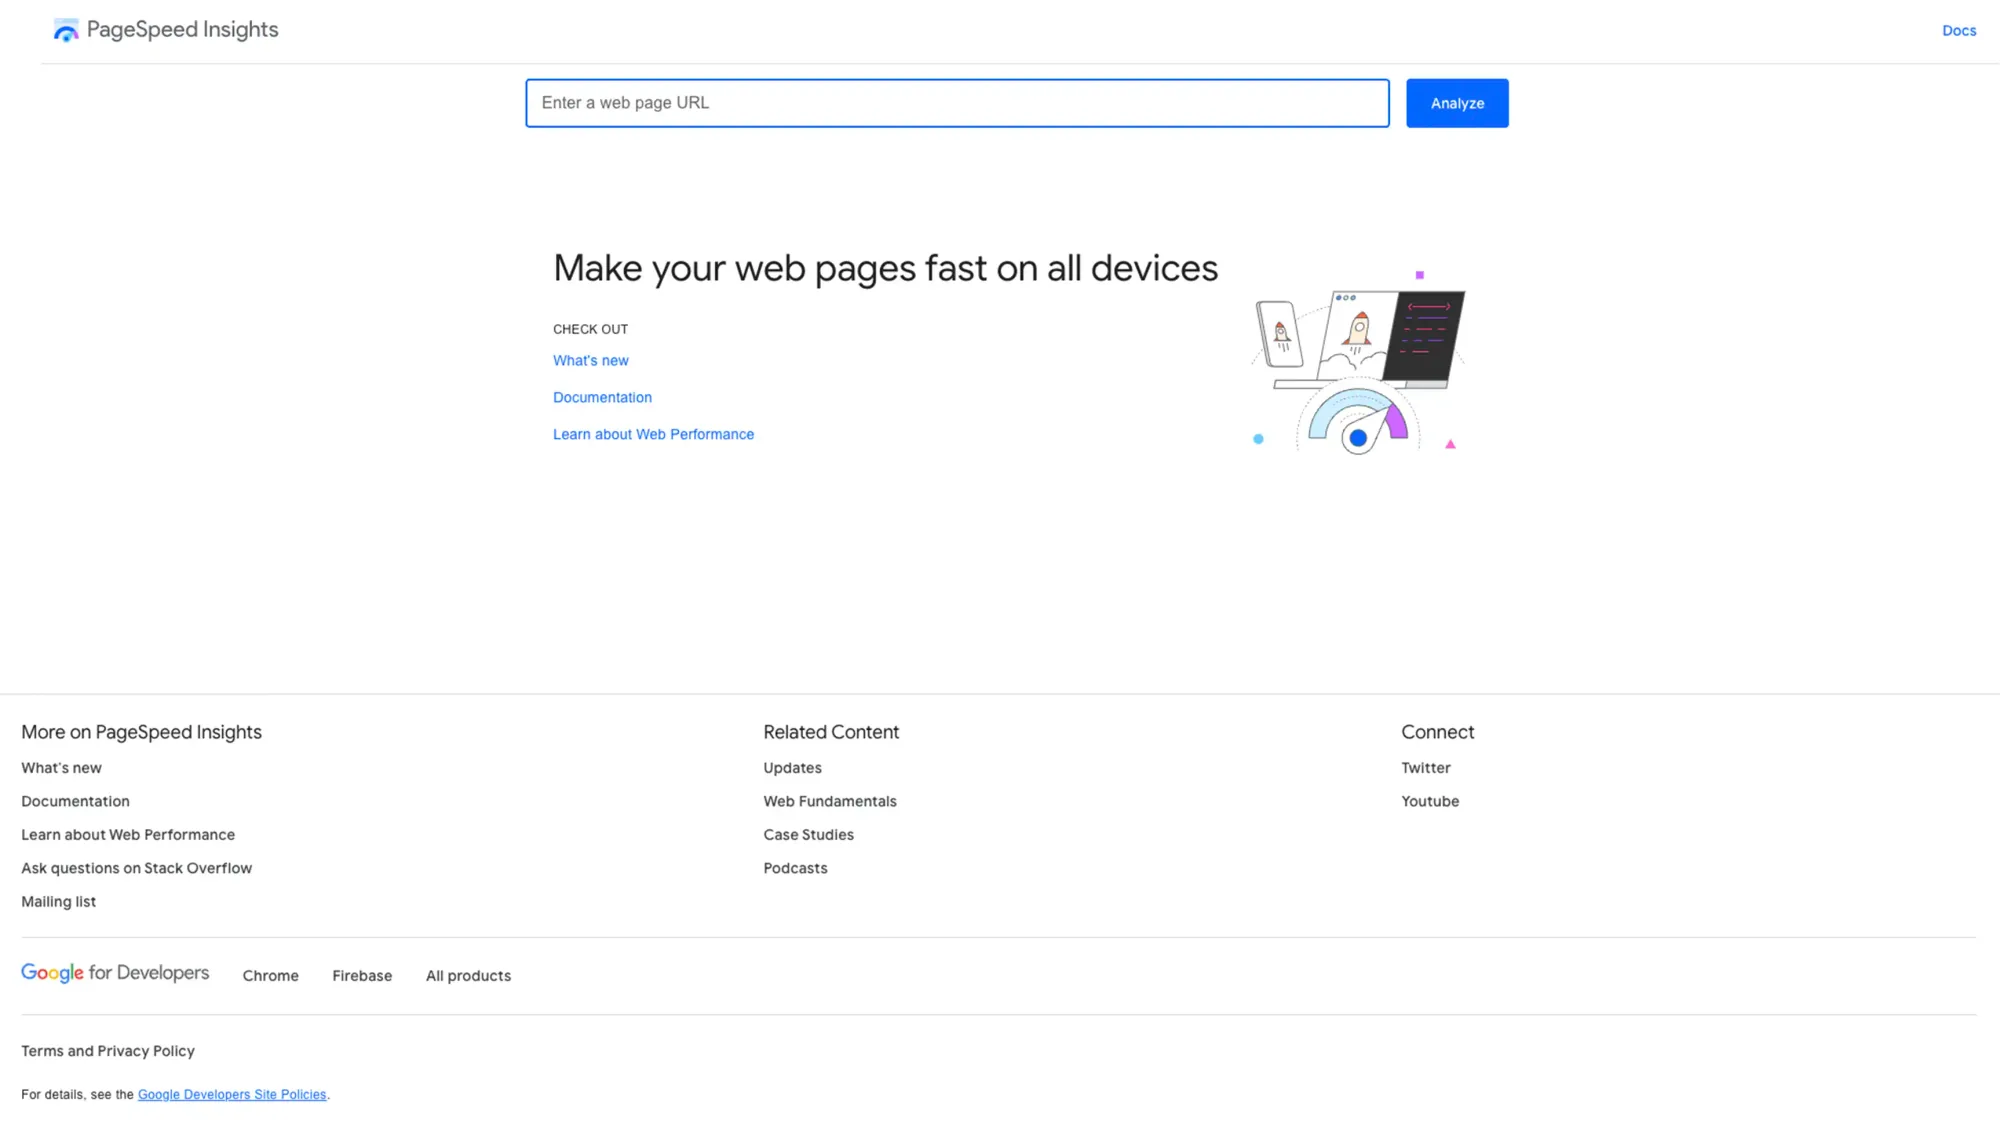
Task: Open the Firebase footer link
Action: coord(362,976)
